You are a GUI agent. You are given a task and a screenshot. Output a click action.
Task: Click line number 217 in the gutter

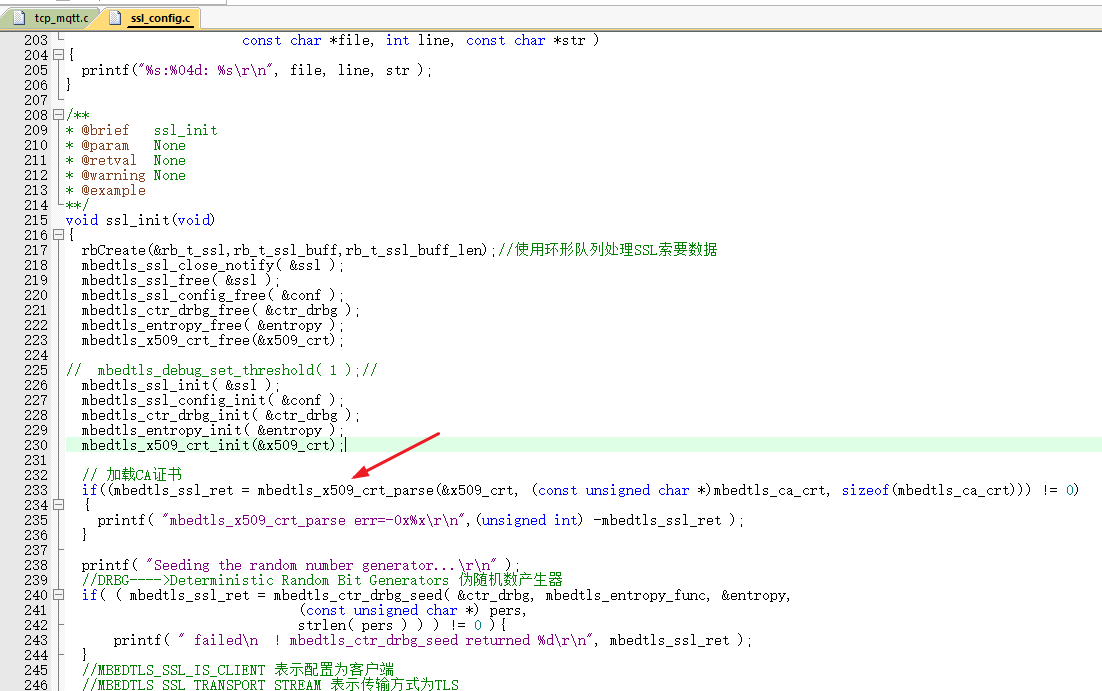[36, 250]
